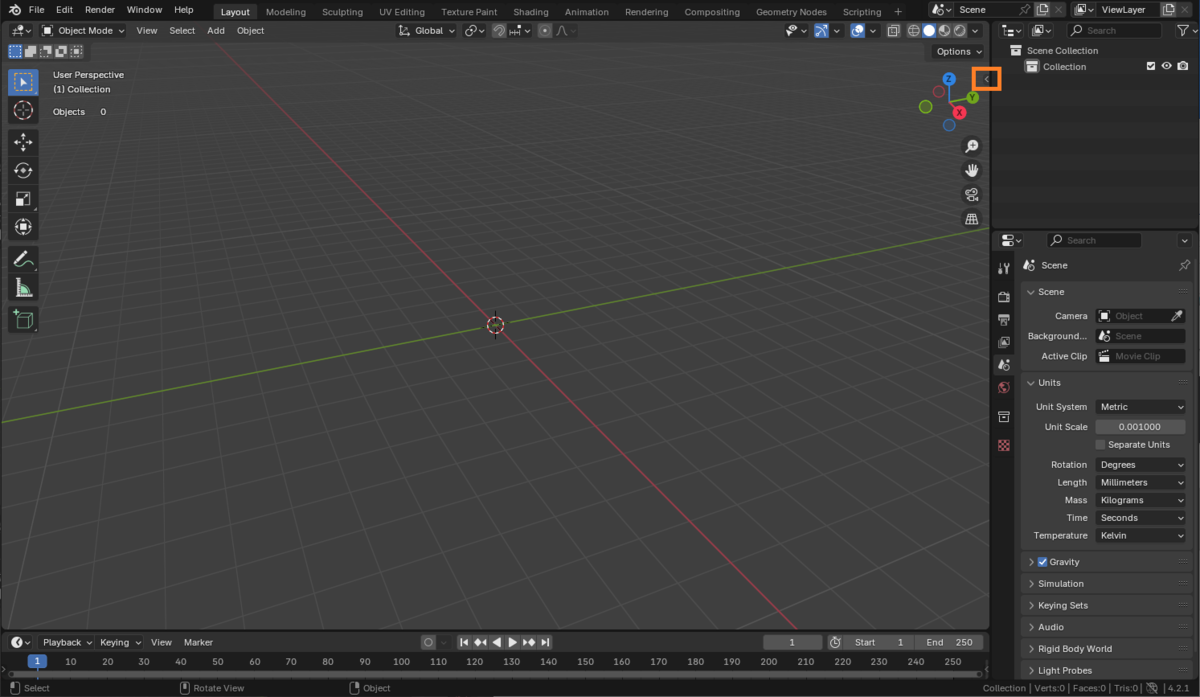This screenshot has width=1200, height=697.
Task: Open the File menu
Action: (x=36, y=9)
